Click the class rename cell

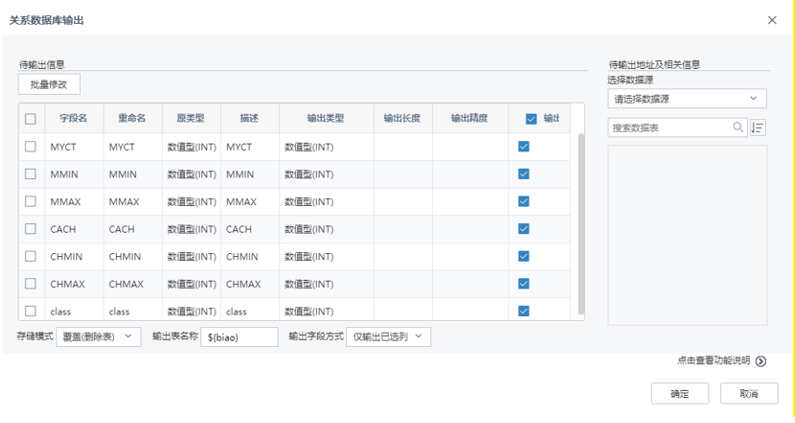(133, 311)
